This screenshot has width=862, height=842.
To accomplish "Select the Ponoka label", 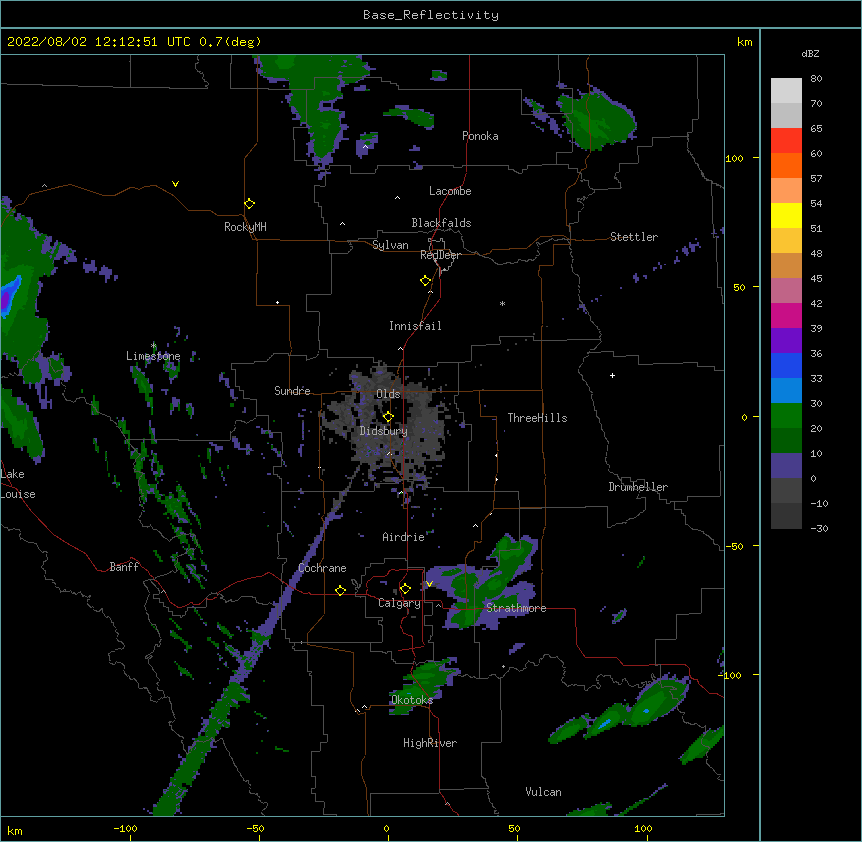I will click(480, 136).
